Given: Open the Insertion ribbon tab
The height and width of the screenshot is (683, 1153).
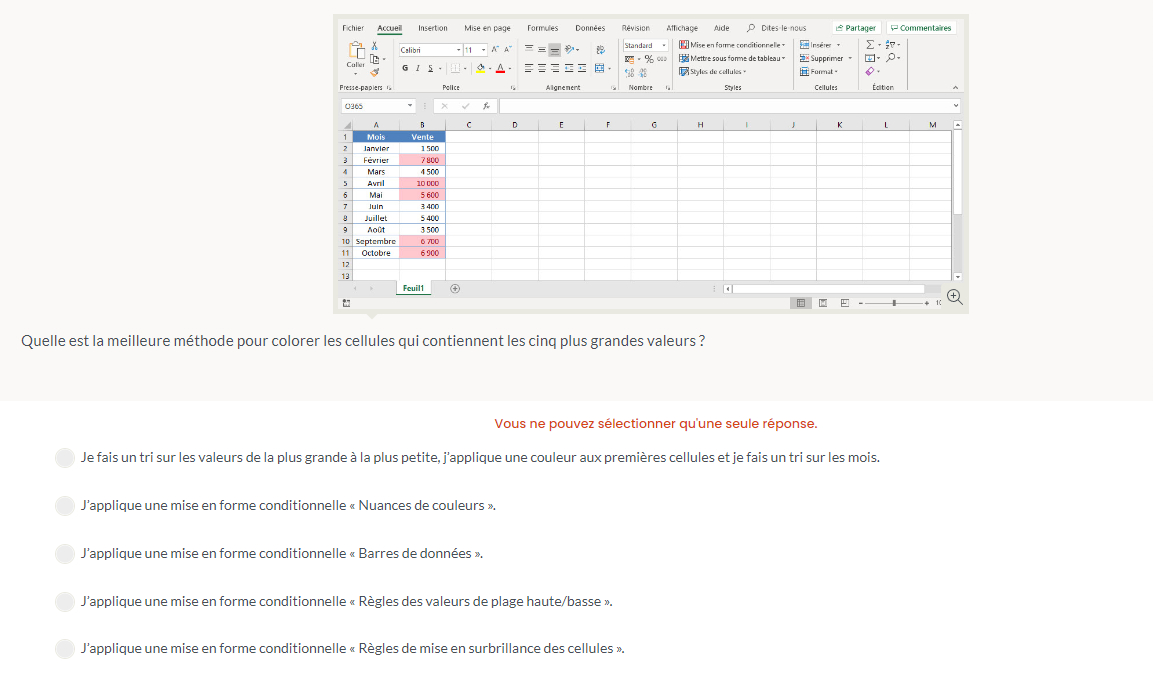Looking at the screenshot, I should point(432,28).
